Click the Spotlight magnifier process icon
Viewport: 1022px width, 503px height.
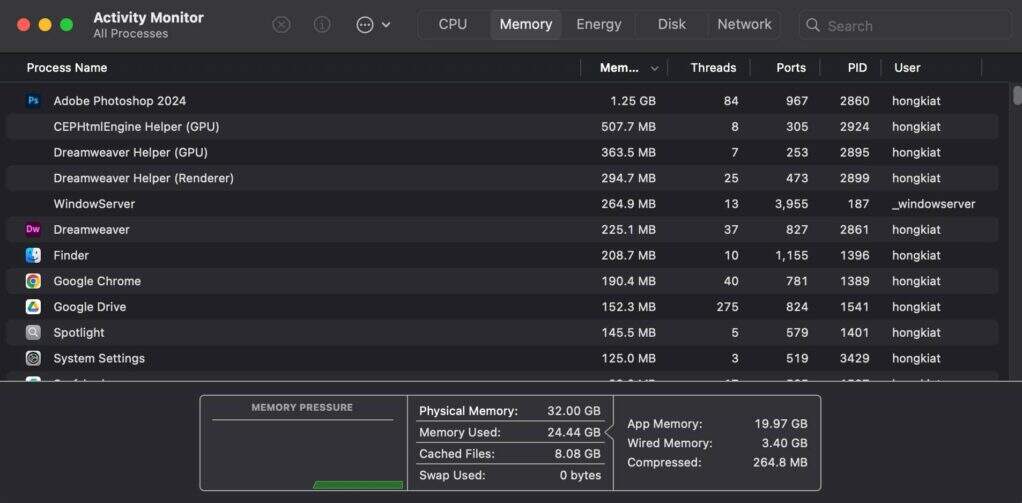point(33,333)
